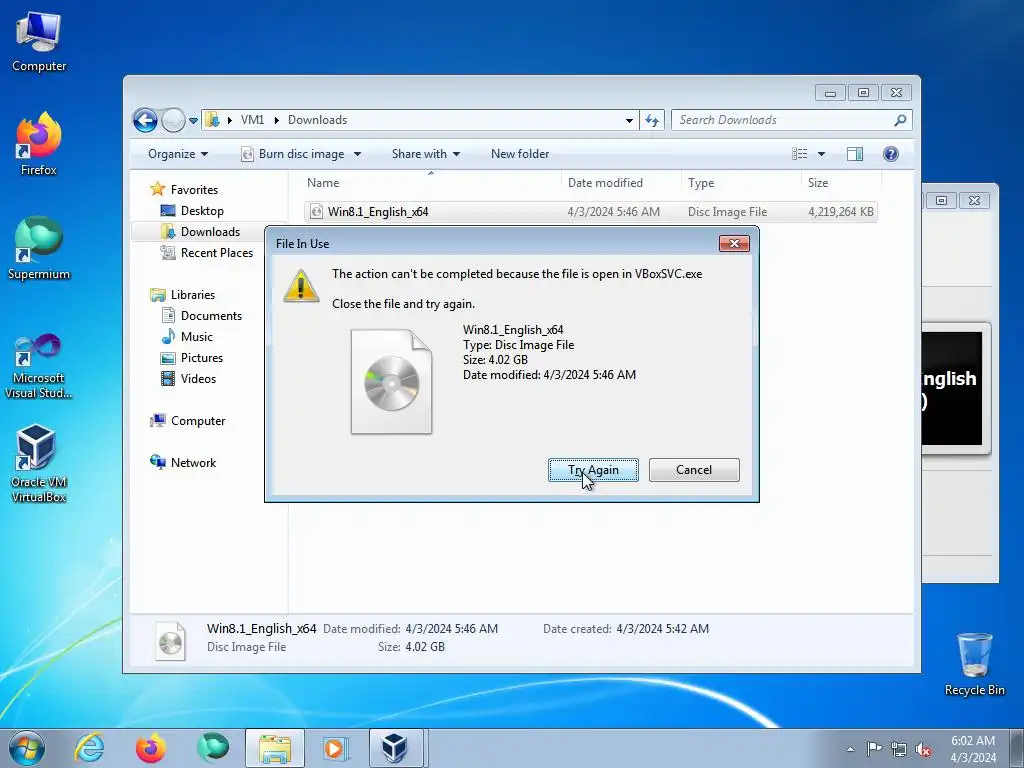The image size is (1024, 768).
Task: Sort by Date modified column
Action: coord(621,183)
